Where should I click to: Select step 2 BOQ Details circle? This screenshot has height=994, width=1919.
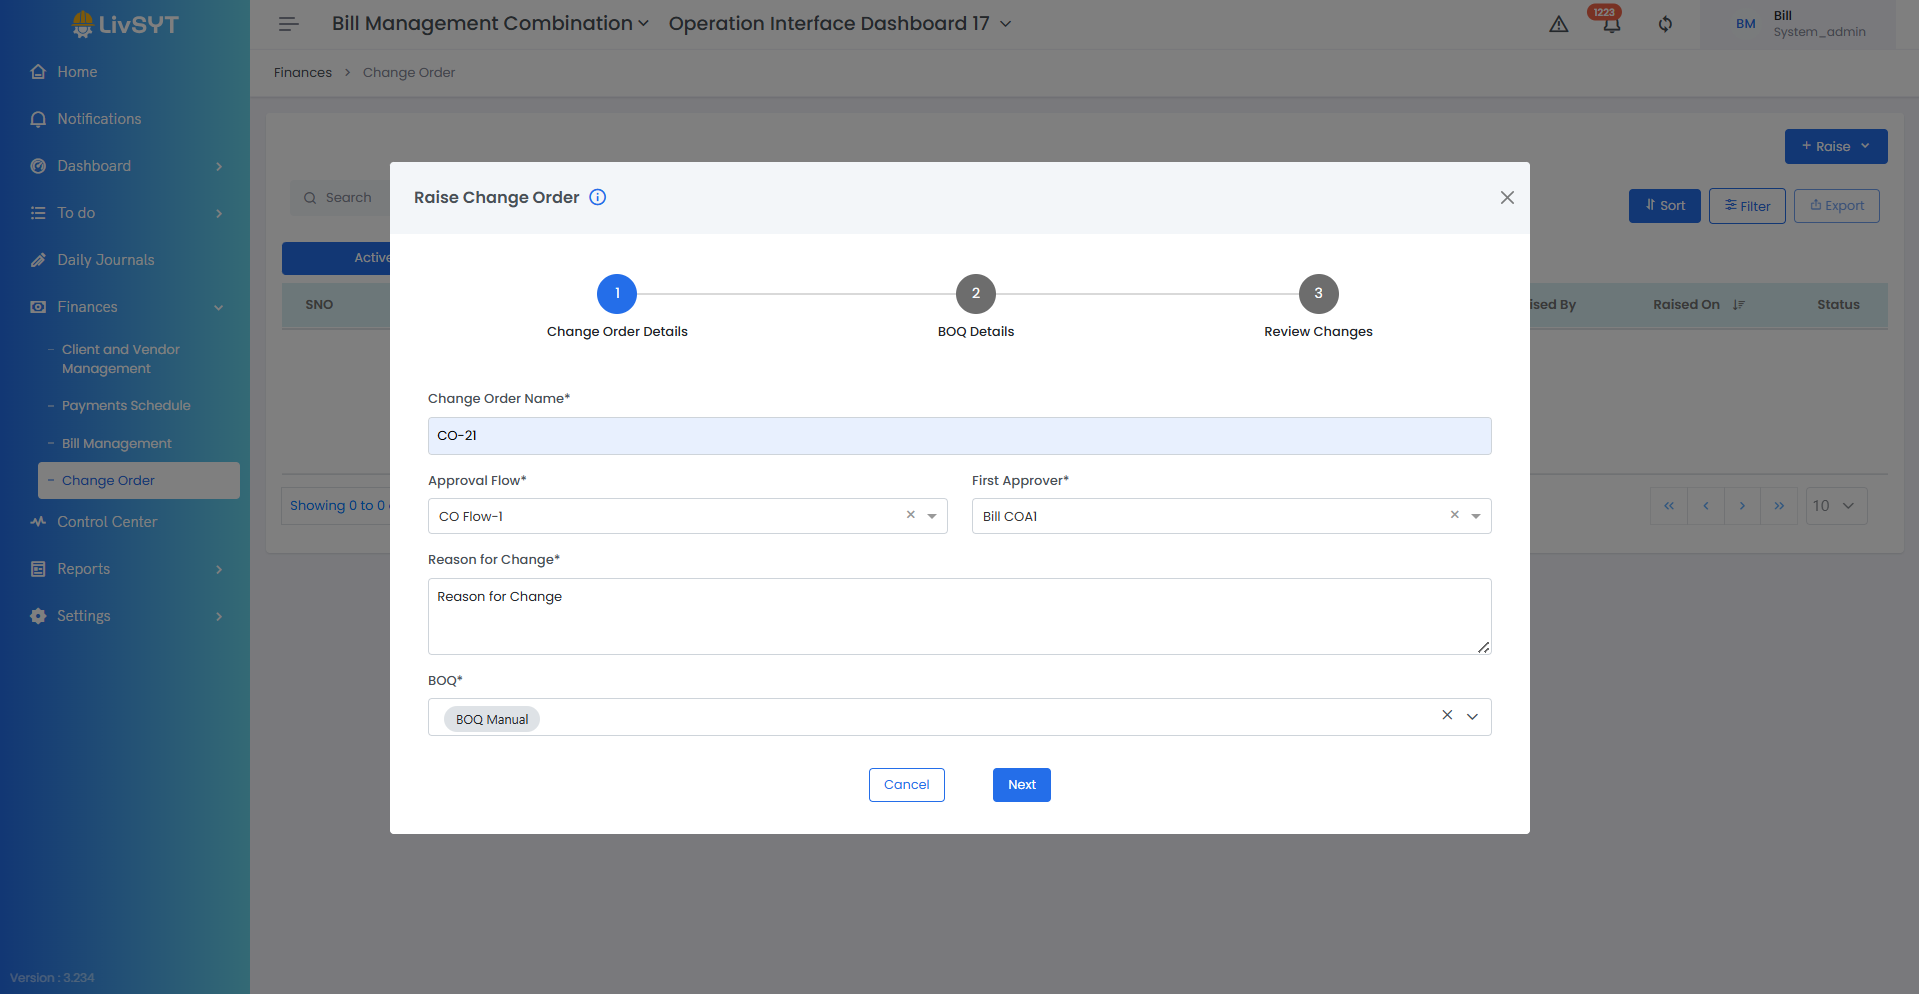975,294
